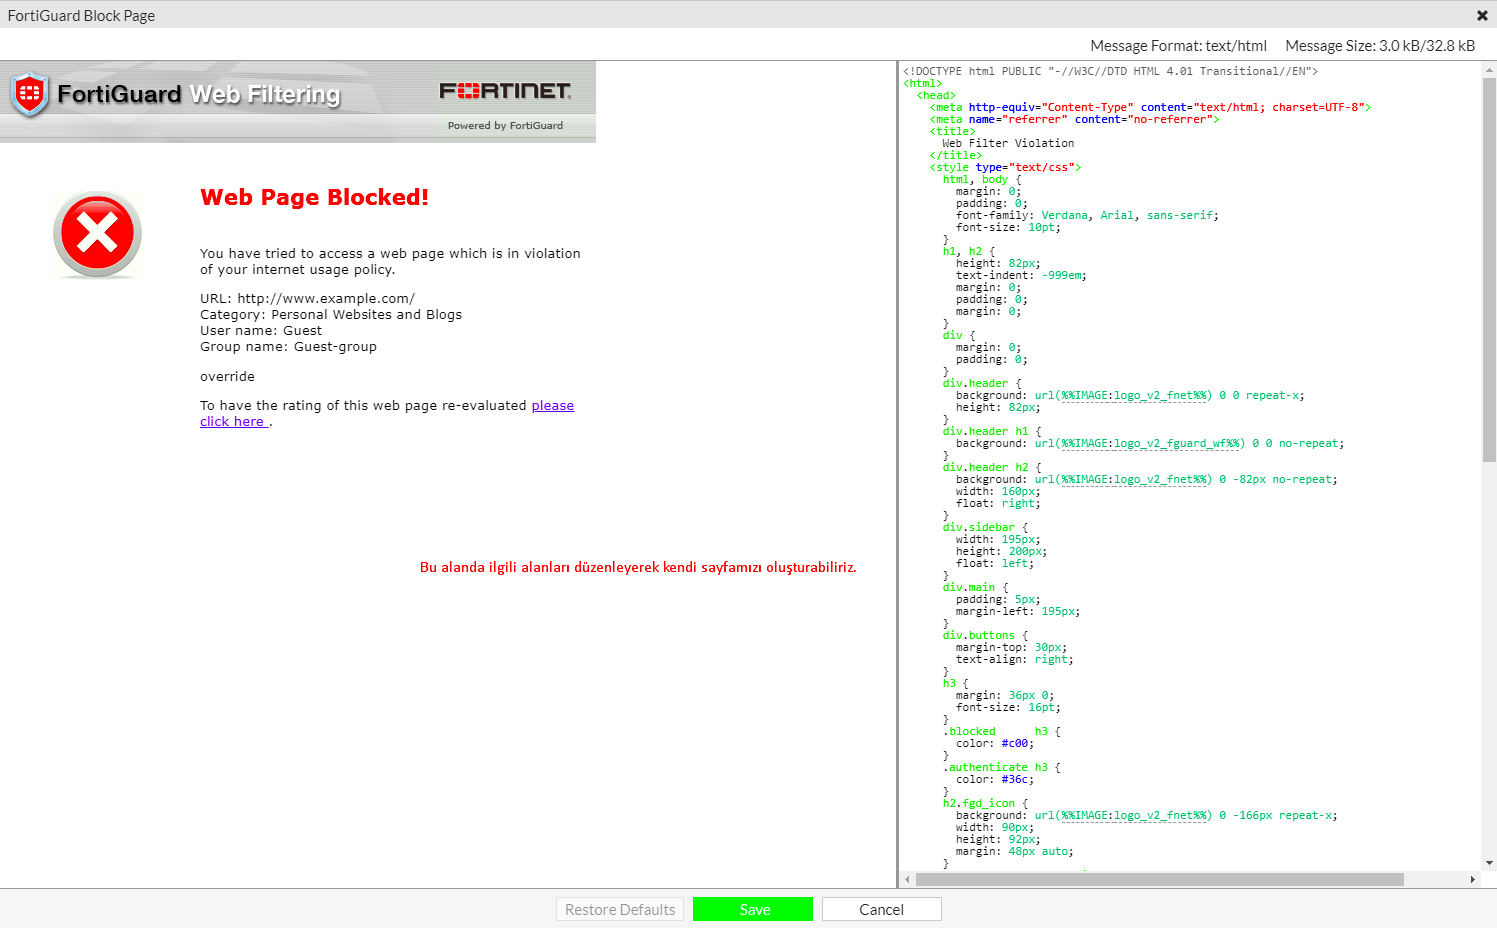The width and height of the screenshot is (1497, 928).
Task: Click the red blocked X icon
Action: pos(97,234)
